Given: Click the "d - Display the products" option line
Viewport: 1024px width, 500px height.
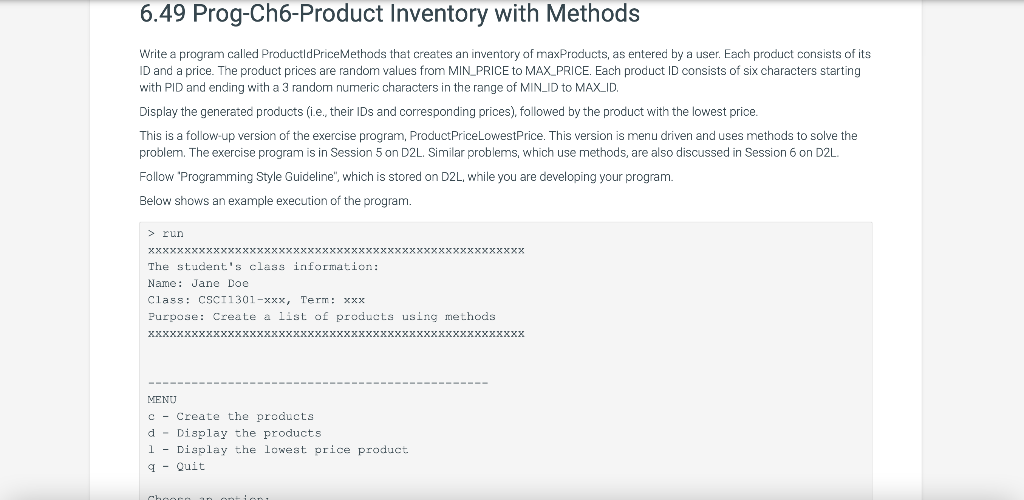Looking at the screenshot, I should pos(234,433).
